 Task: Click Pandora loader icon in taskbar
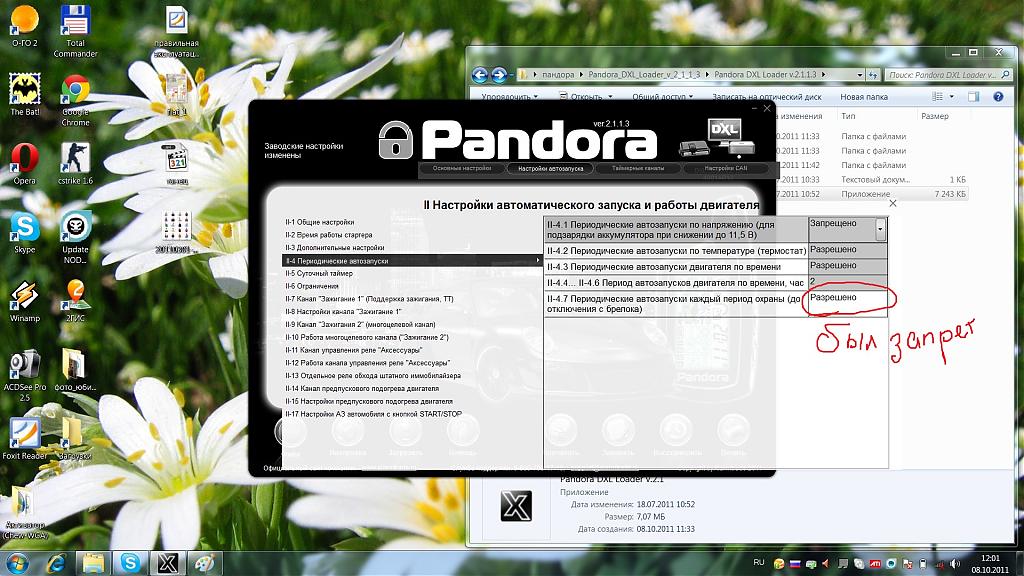[x=164, y=562]
